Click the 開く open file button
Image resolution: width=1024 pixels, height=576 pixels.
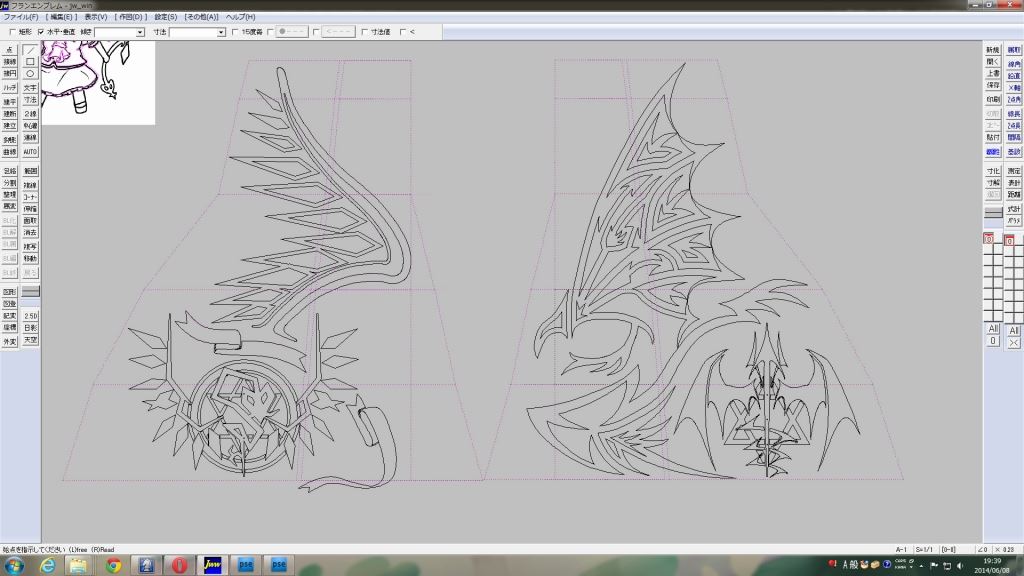pyautogui.click(x=993, y=62)
